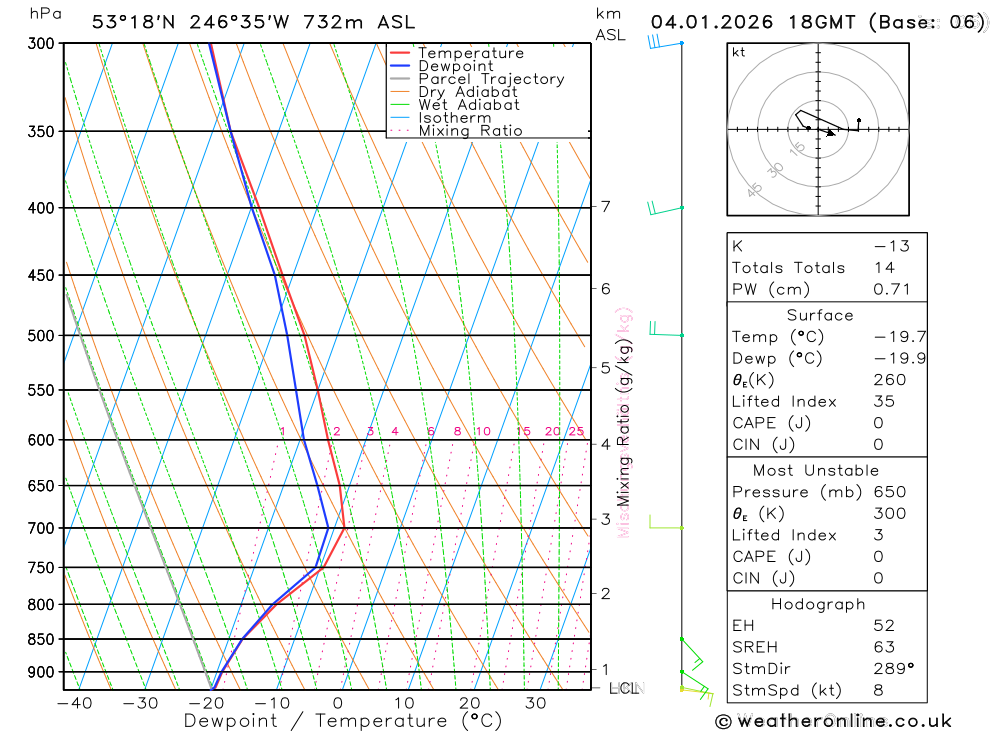Click the LCL level marker

point(624,688)
